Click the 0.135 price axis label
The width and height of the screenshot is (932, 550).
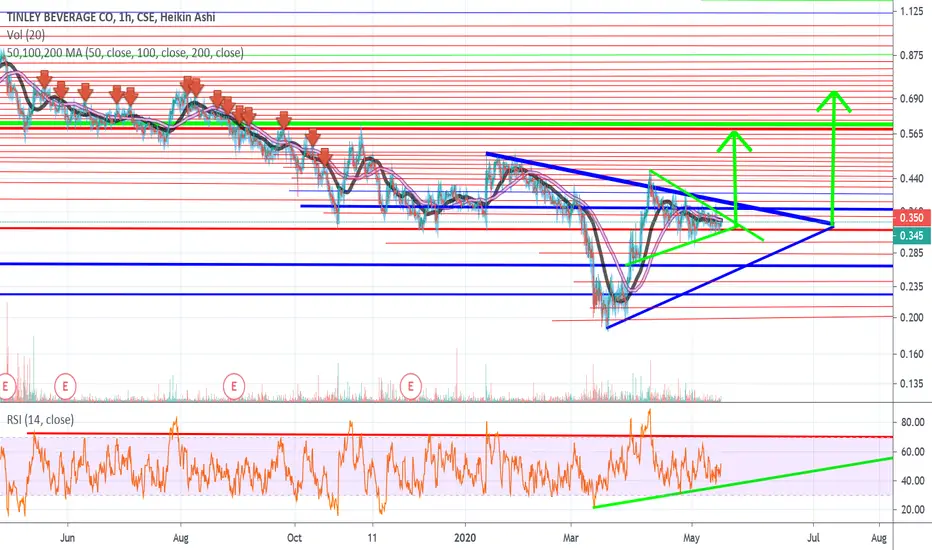(911, 384)
